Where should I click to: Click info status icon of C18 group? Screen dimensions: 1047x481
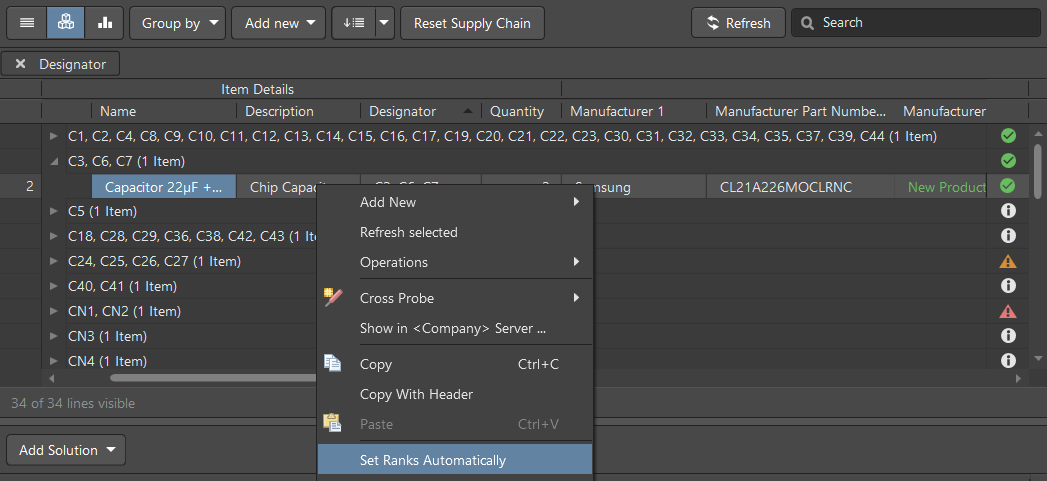click(x=1008, y=236)
